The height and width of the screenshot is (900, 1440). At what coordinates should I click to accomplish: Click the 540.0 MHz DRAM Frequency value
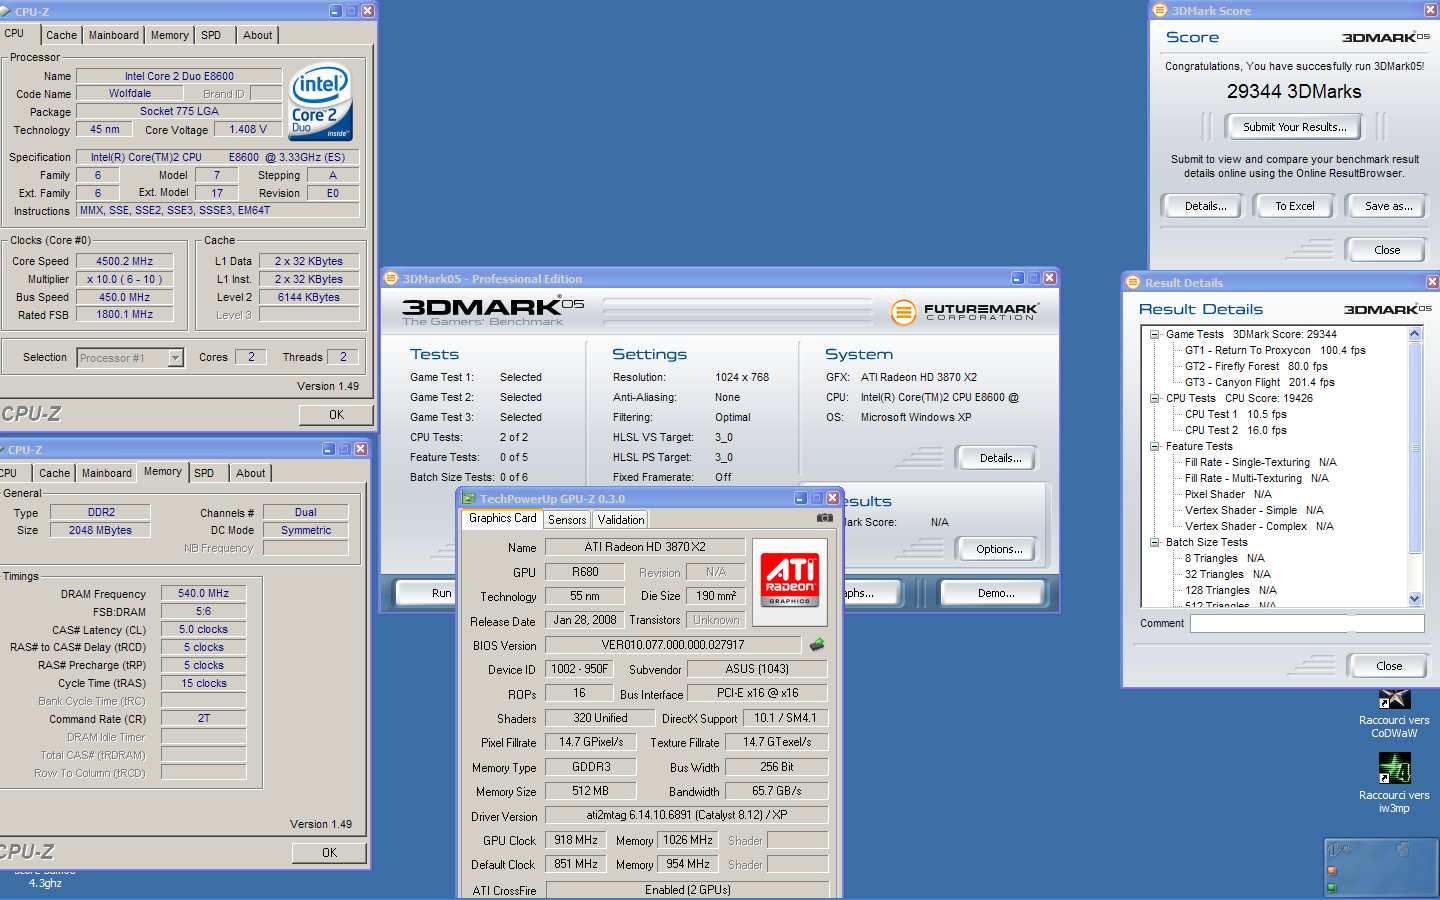pos(204,593)
